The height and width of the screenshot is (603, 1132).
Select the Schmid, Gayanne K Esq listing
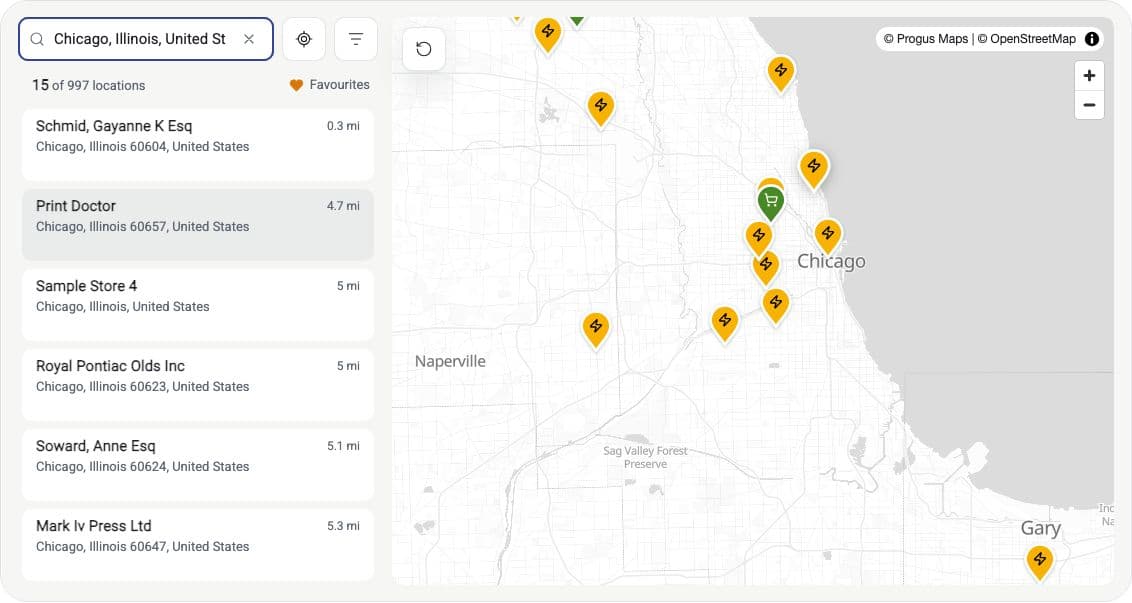coord(198,144)
